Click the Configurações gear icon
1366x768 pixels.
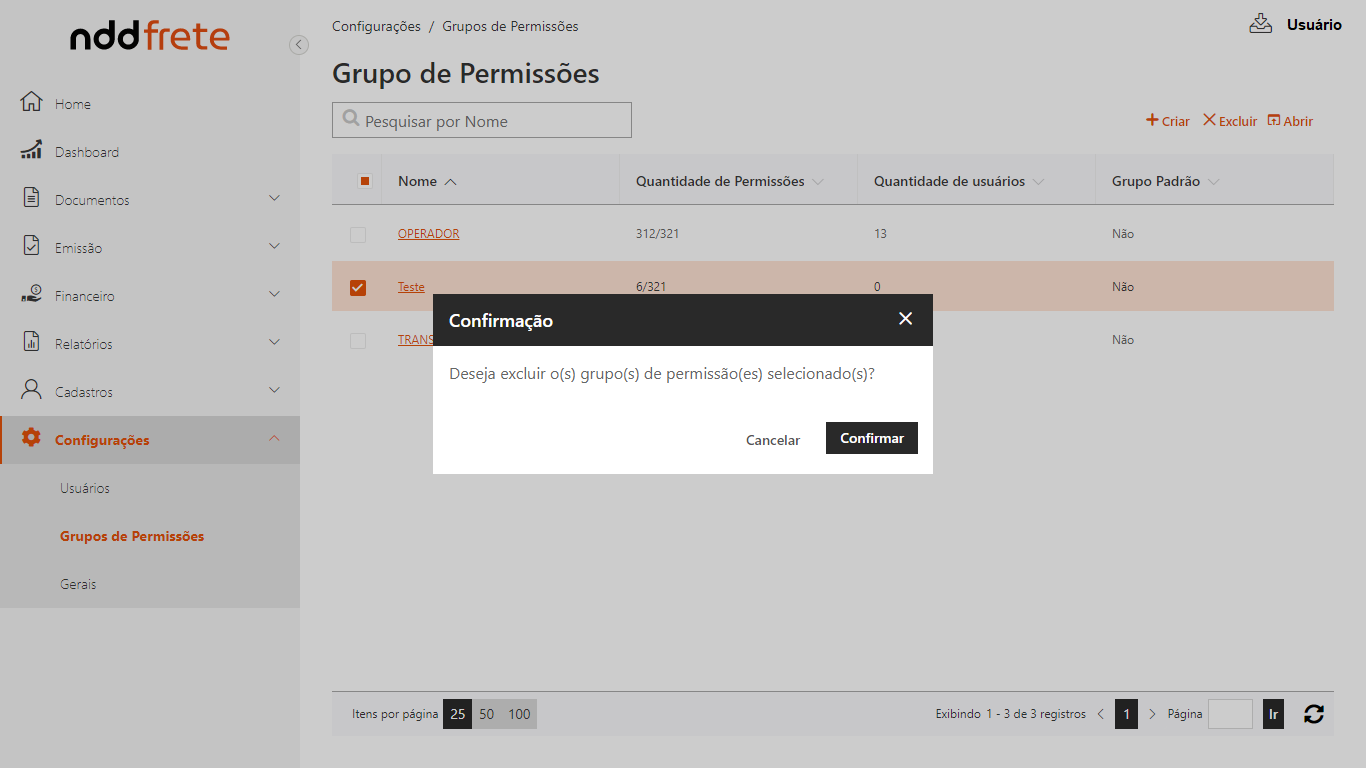tap(31, 438)
